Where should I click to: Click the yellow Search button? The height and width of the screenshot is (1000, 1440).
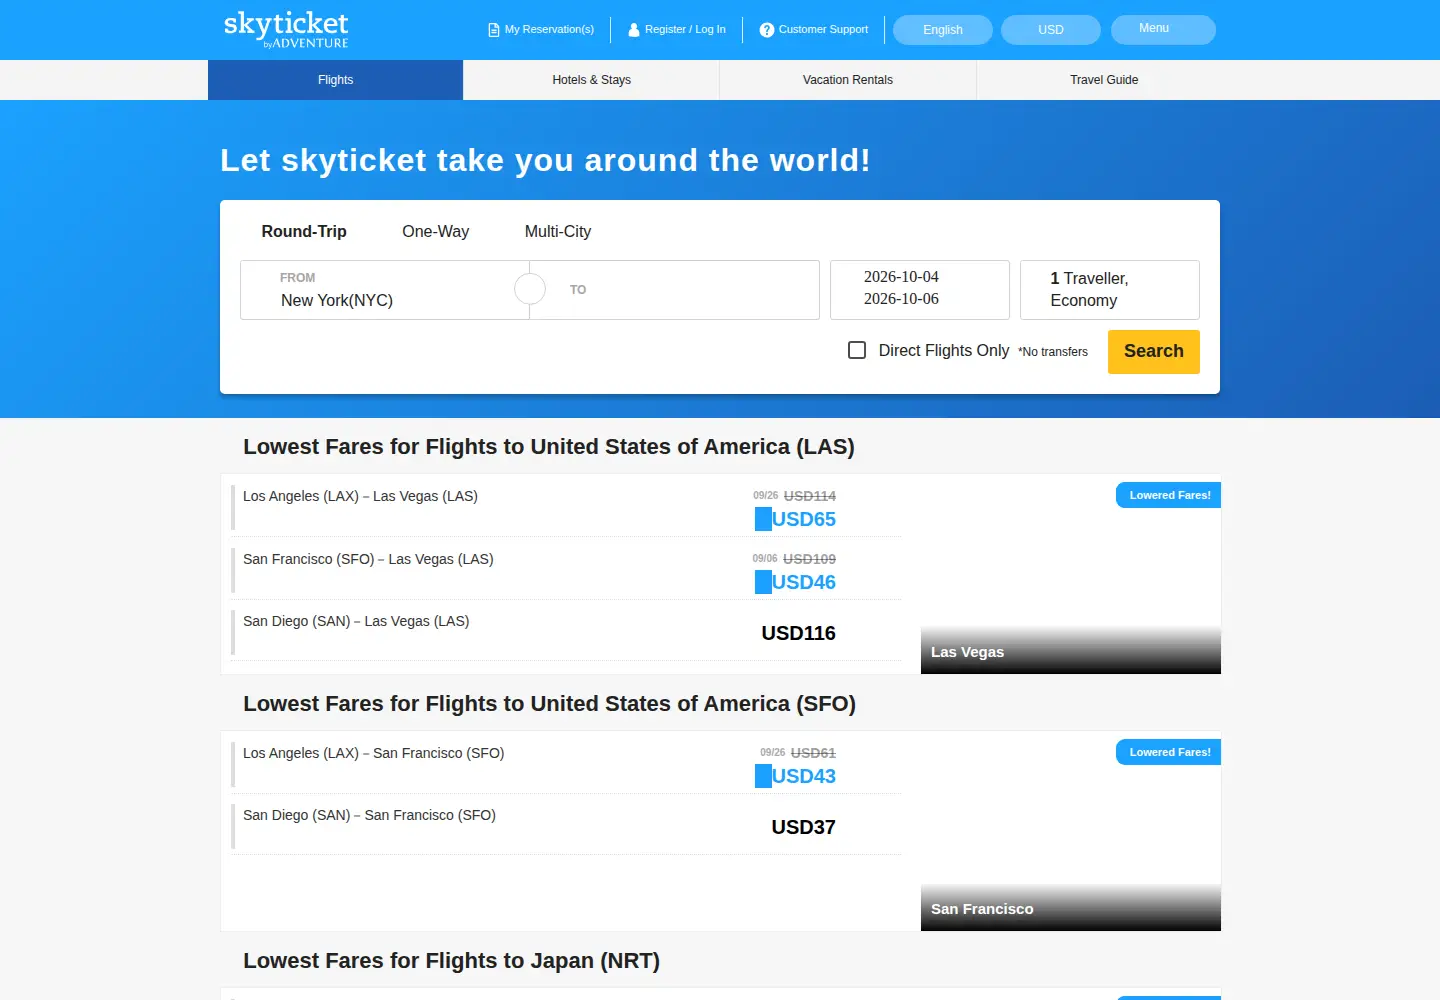pos(1154,352)
